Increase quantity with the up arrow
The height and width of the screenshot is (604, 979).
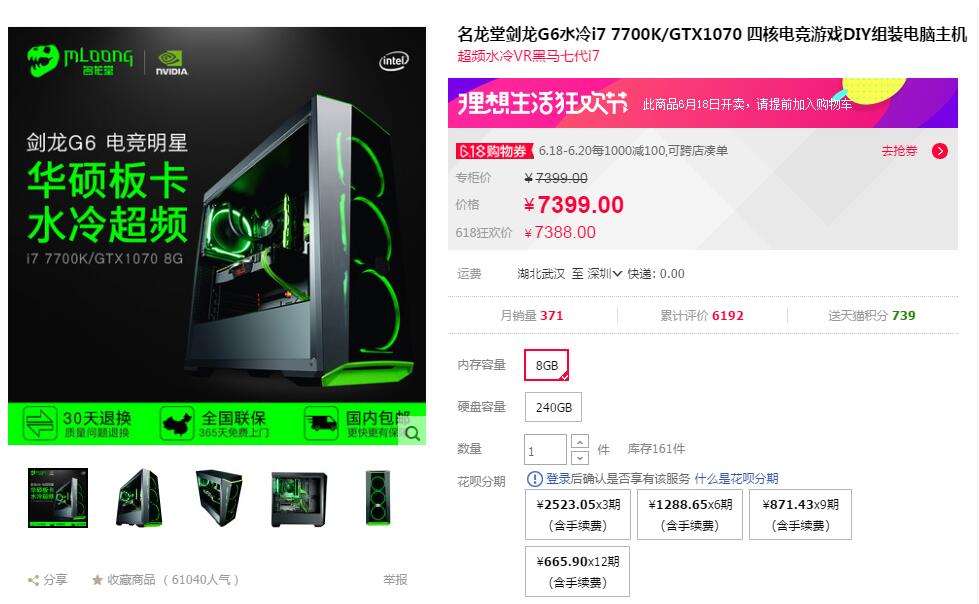579,442
